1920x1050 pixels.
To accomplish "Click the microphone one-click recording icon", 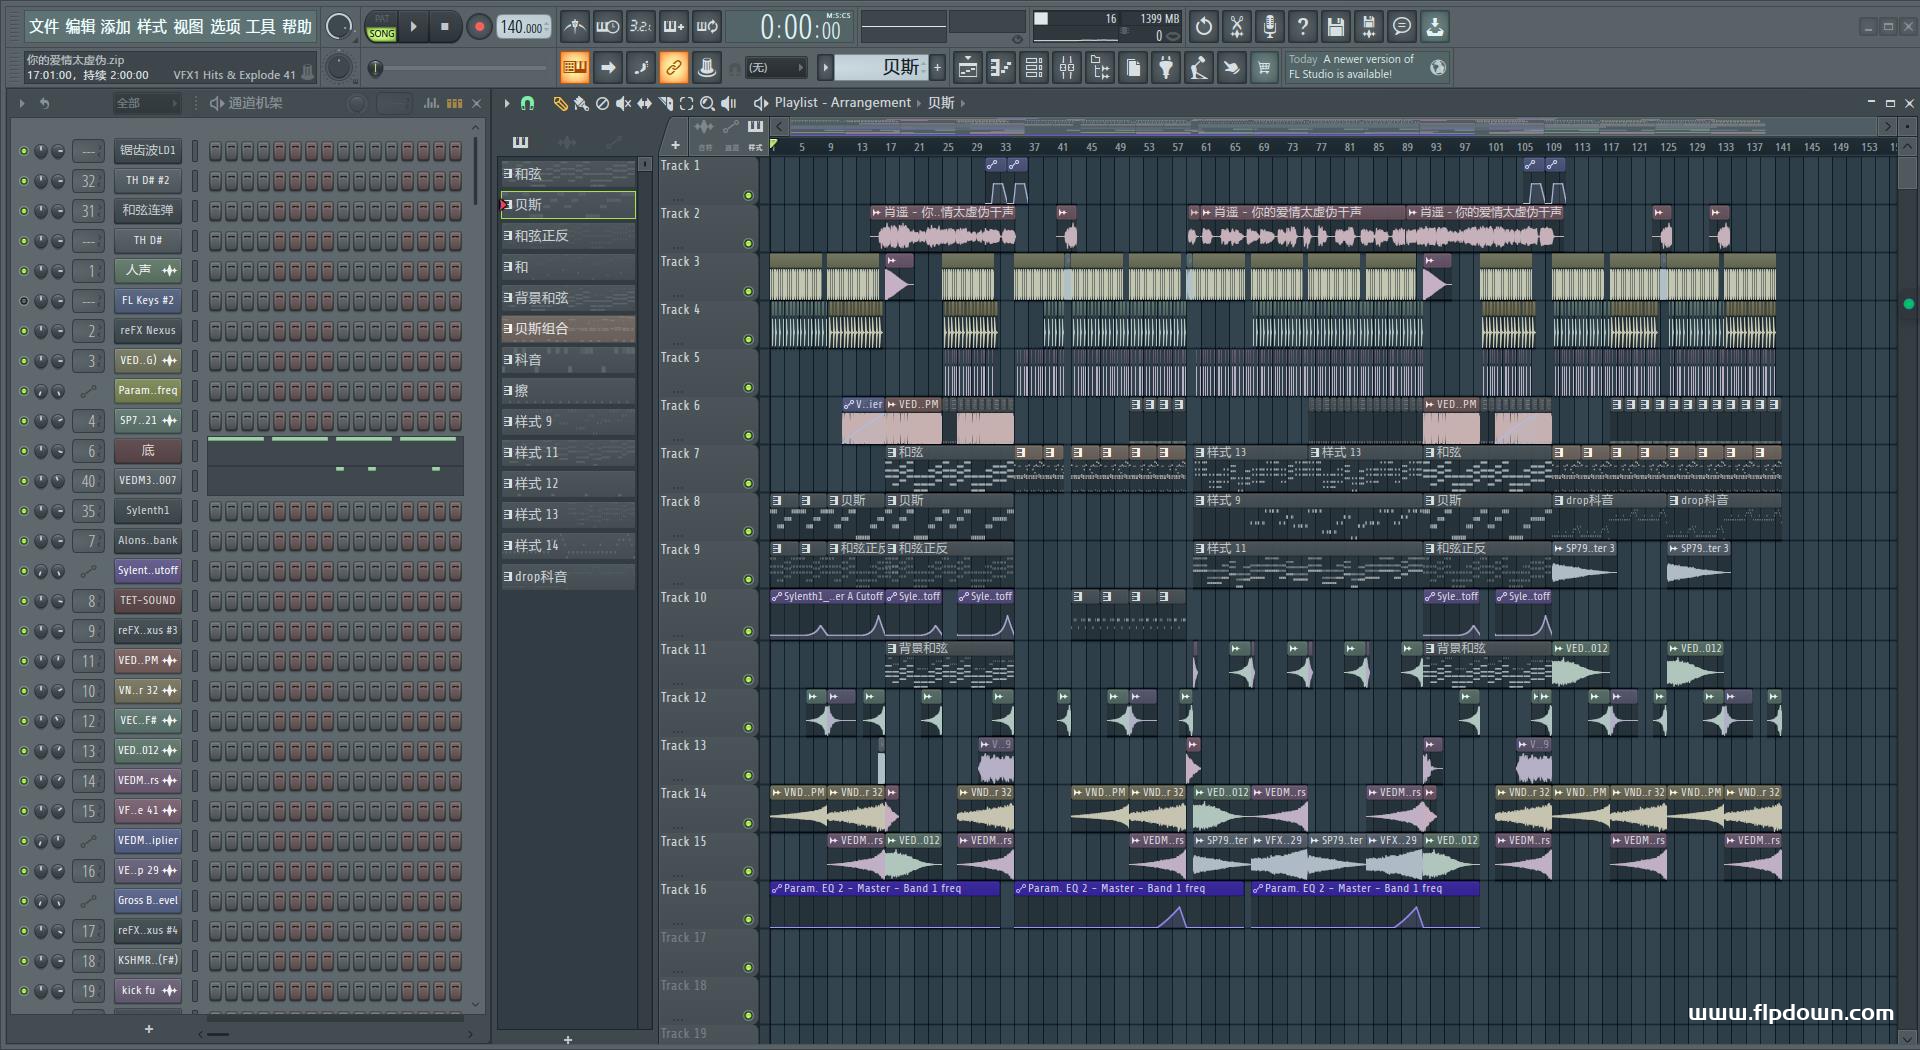I will coord(1270,27).
